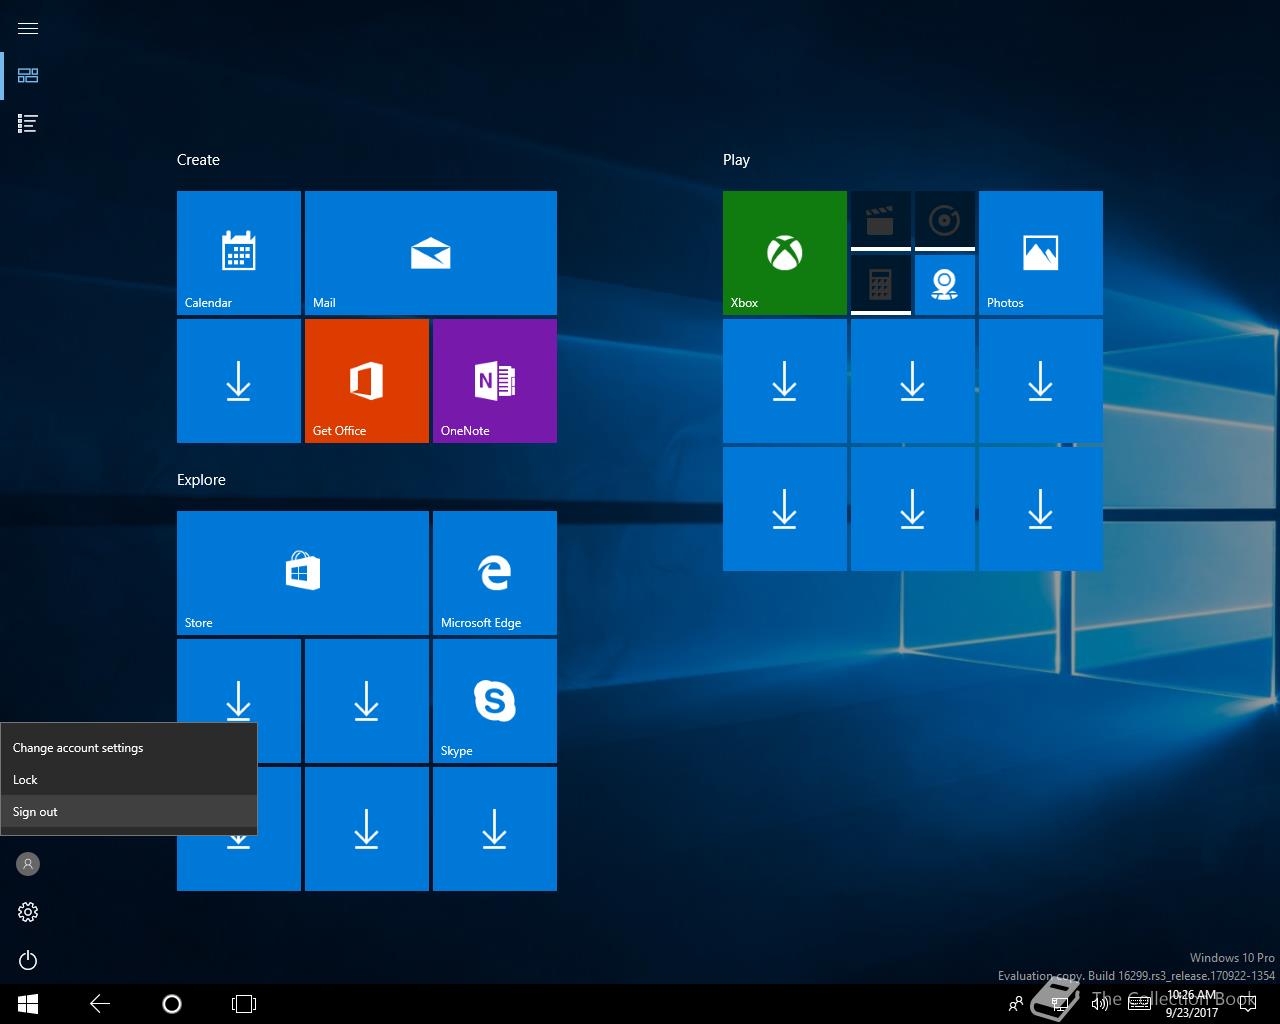Open the Power options icon
The image size is (1280, 1024).
(28, 960)
